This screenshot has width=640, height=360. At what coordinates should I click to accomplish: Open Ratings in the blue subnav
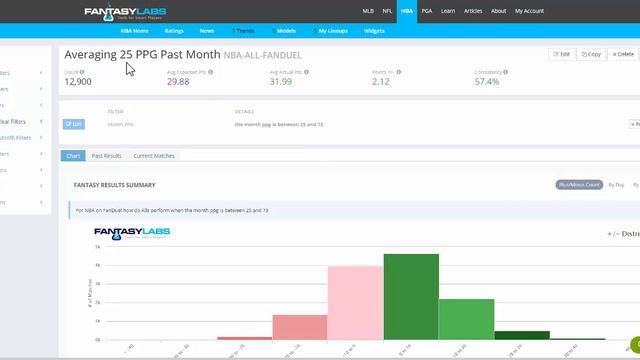click(174, 31)
